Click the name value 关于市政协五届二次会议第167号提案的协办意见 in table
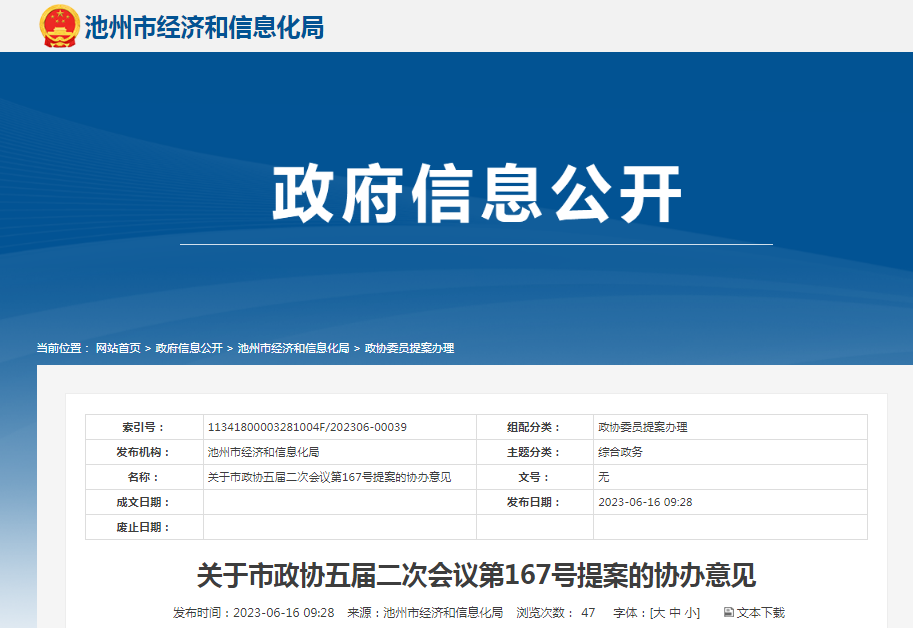Screen dimensions: 913x628 pos(330,477)
